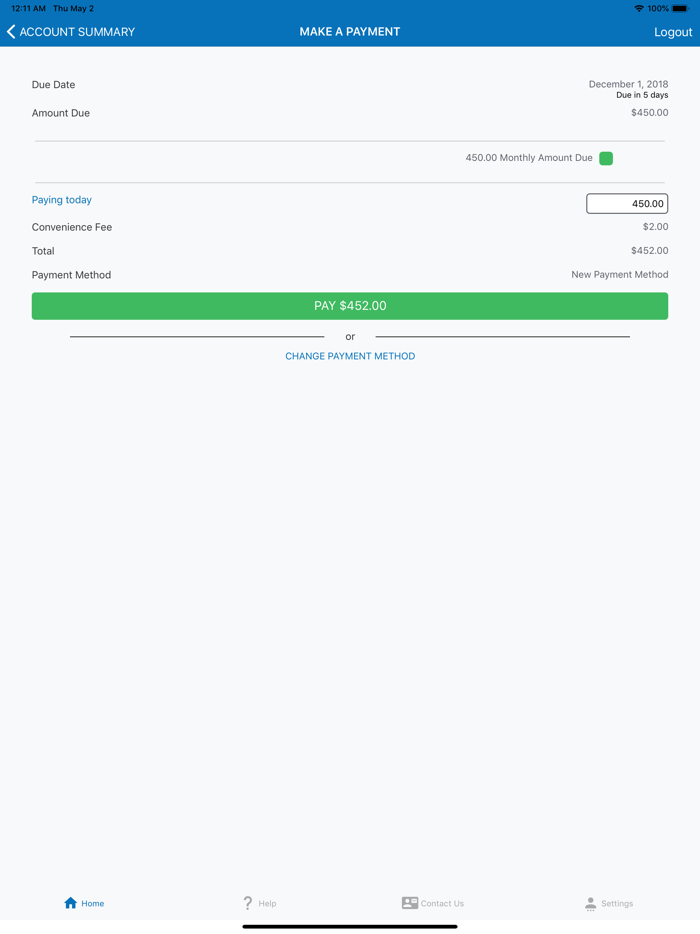Tap the Logout link in the header
The width and height of the screenshot is (700, 934).
[x=672, y=31]
